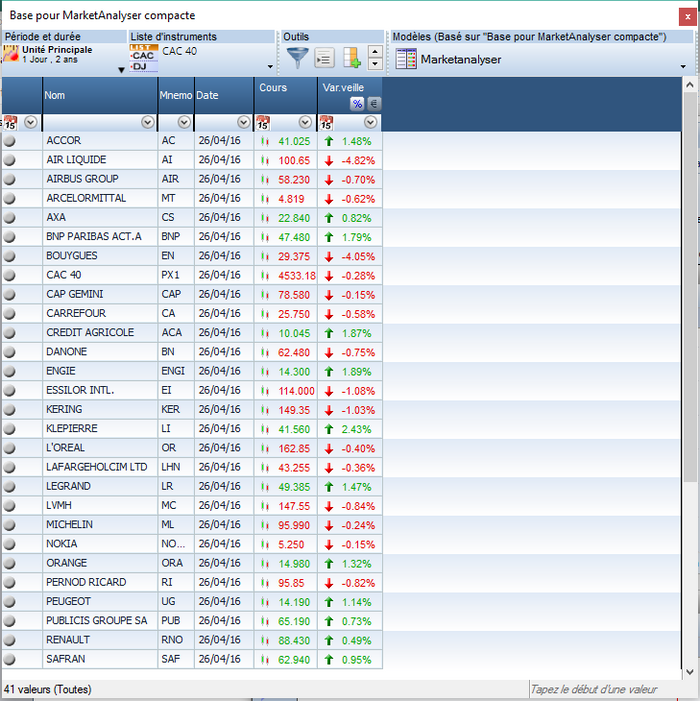Image resolution: width=700 pixels, height=701 pixels.
Task: Open the Var.veille column filter dropdown
Action: [x=370, y=122]
